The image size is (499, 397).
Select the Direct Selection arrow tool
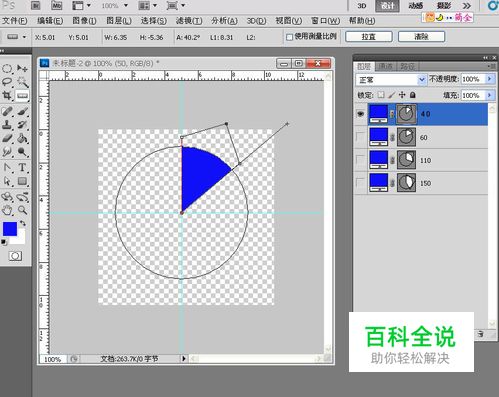click(7, 181)
